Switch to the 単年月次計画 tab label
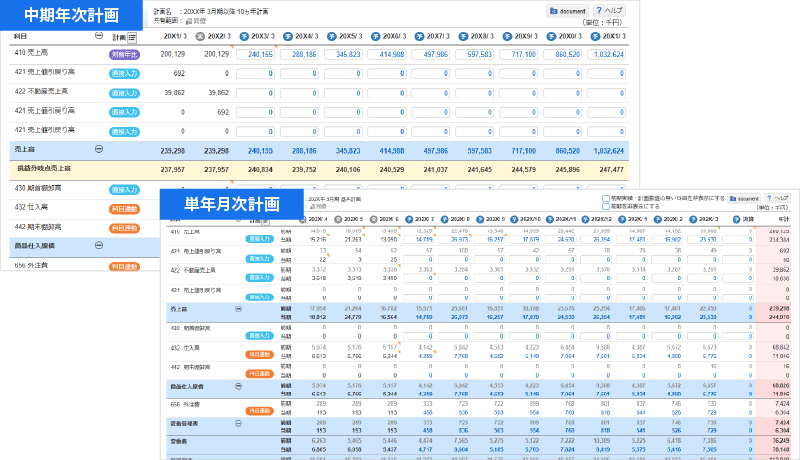Viewport: 800px width, 460px height. point(230,203)
